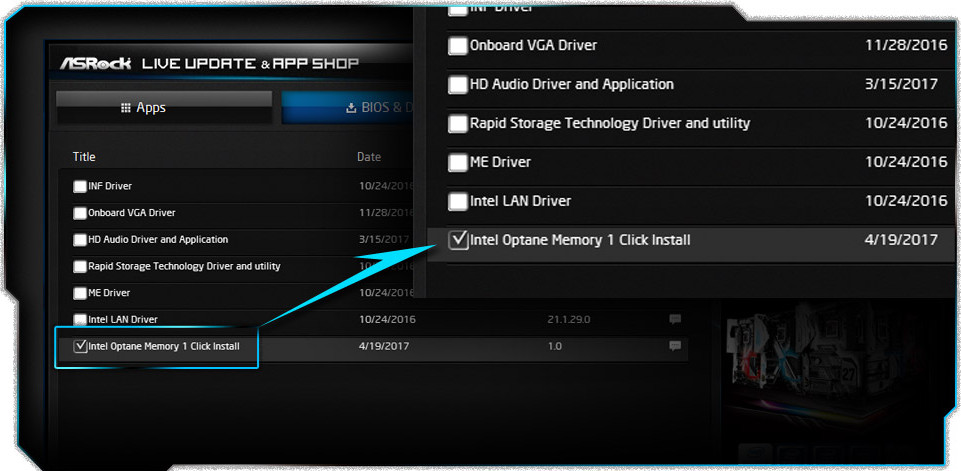Switch to the Apps tab
Screen dimensions: 961x471
tap(164, 108)
